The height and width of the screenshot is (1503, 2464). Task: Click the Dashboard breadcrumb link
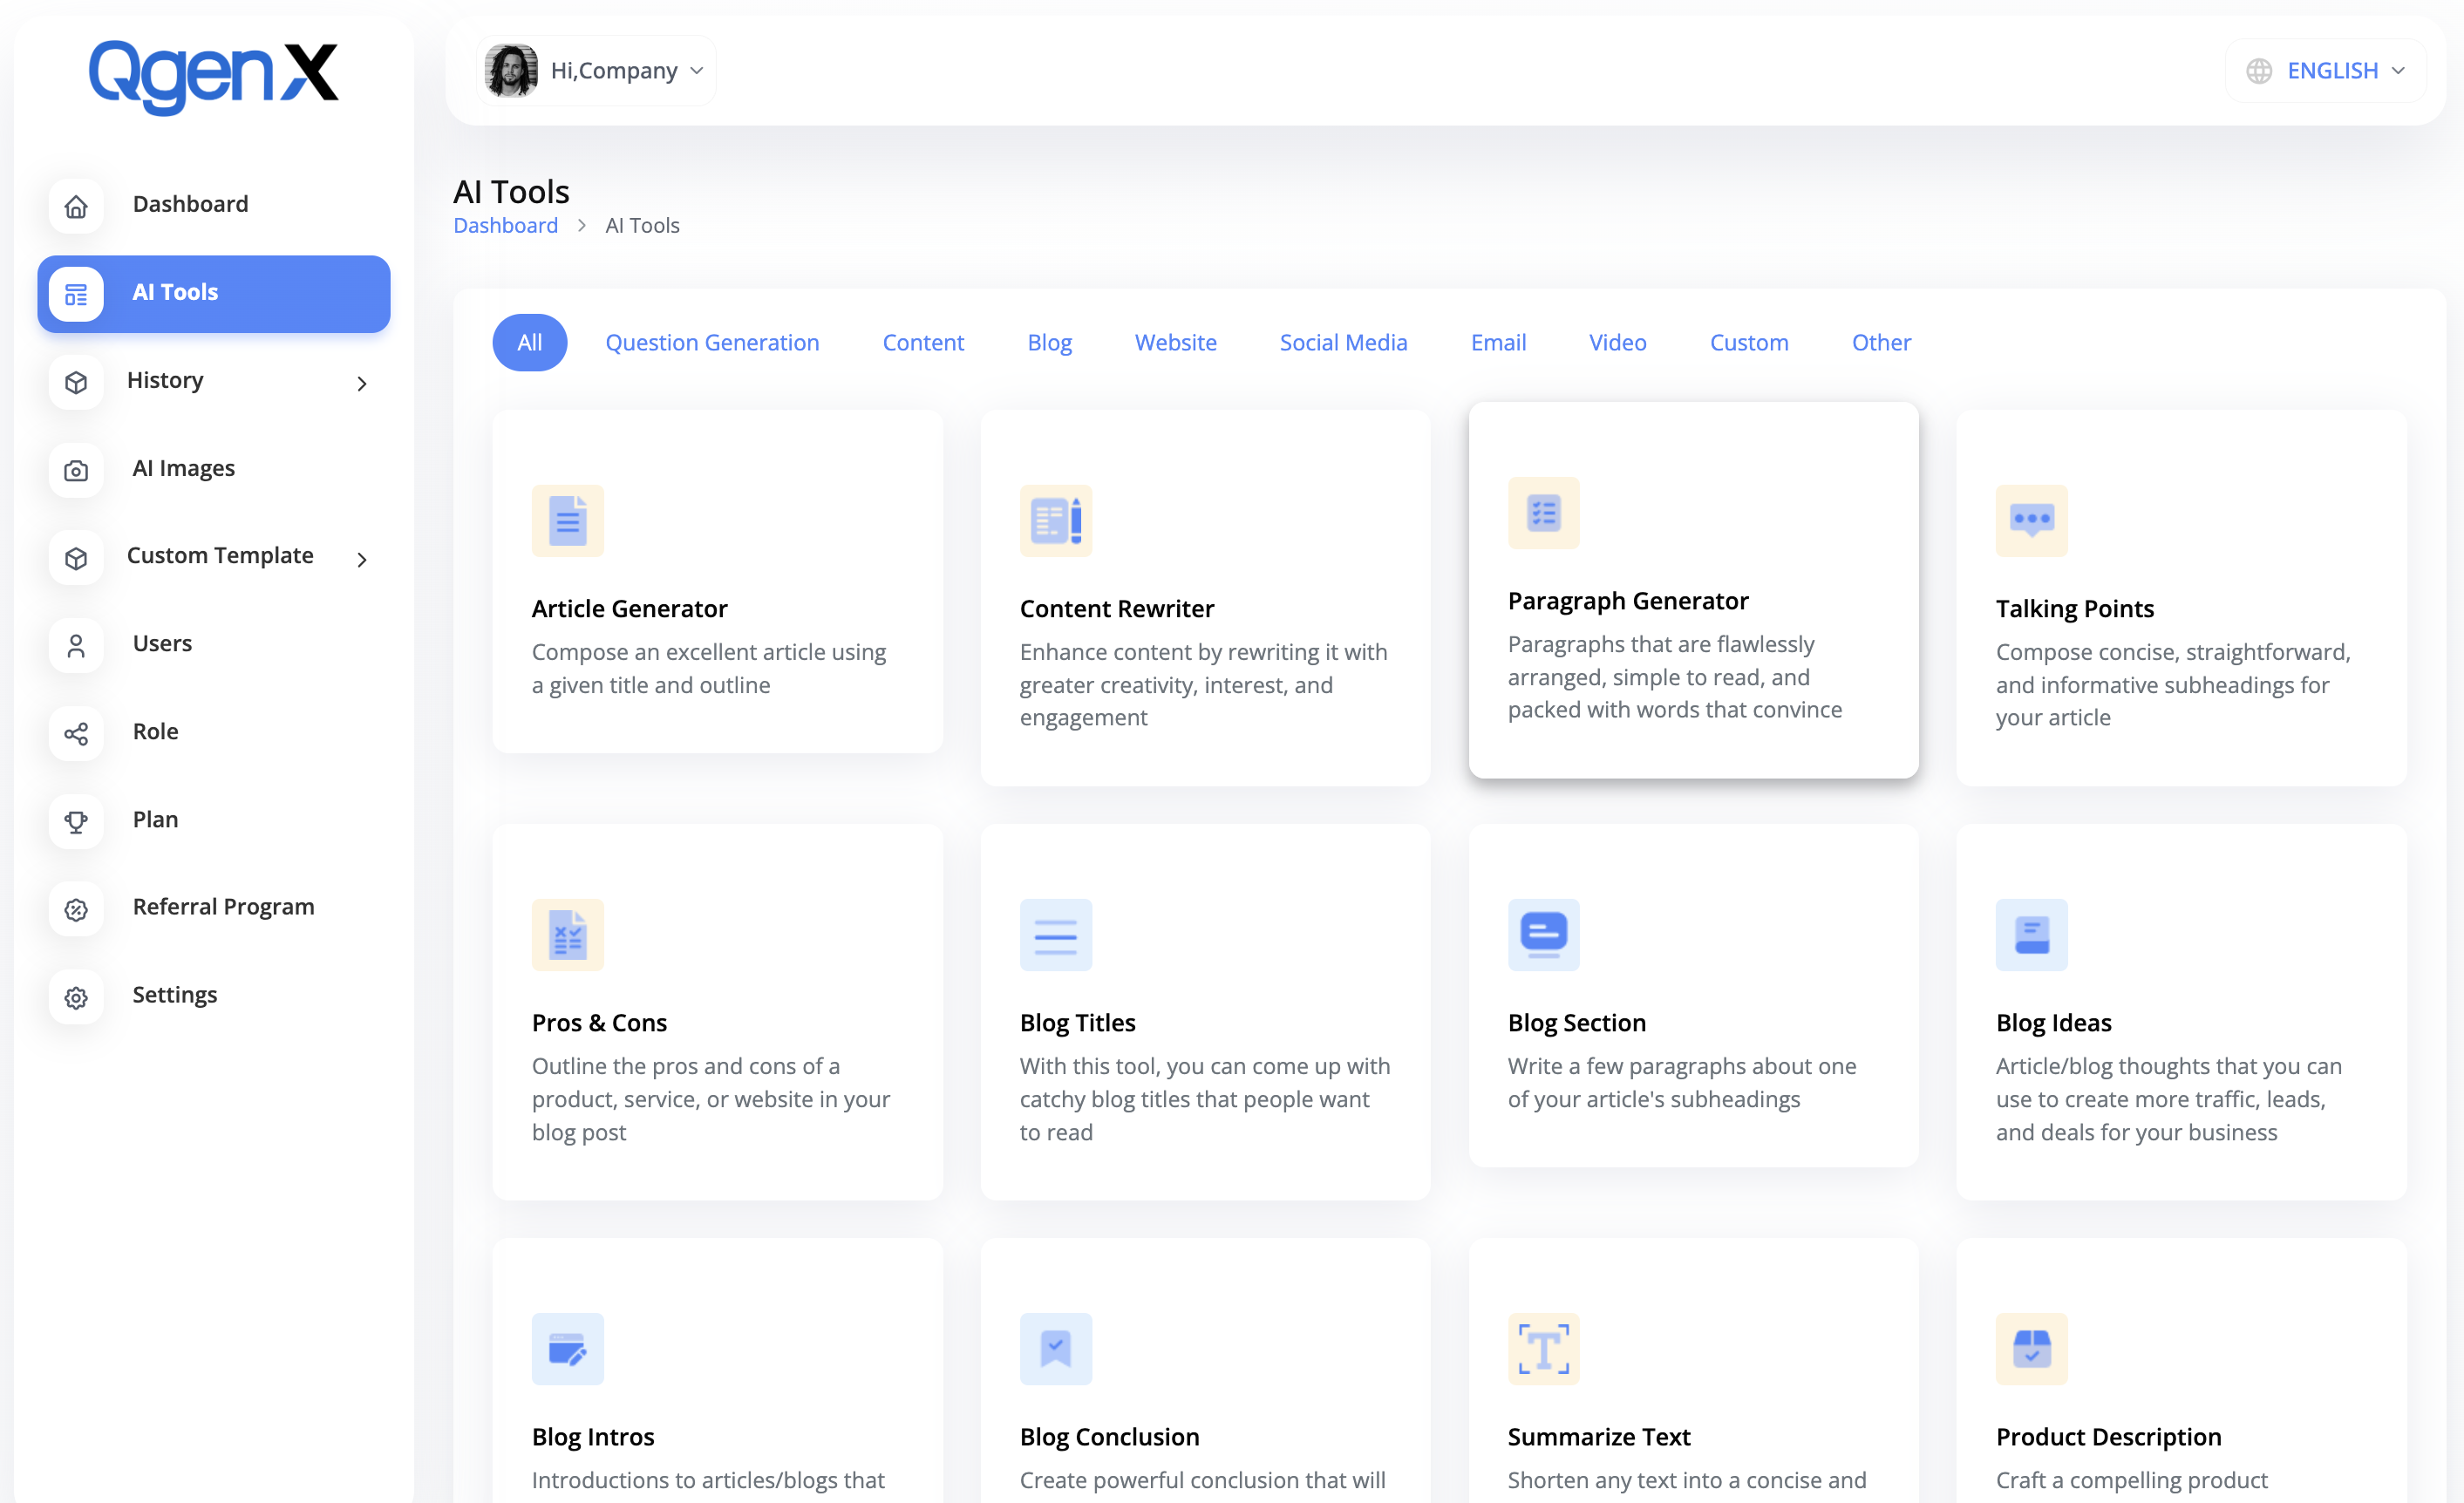[505, 225]
